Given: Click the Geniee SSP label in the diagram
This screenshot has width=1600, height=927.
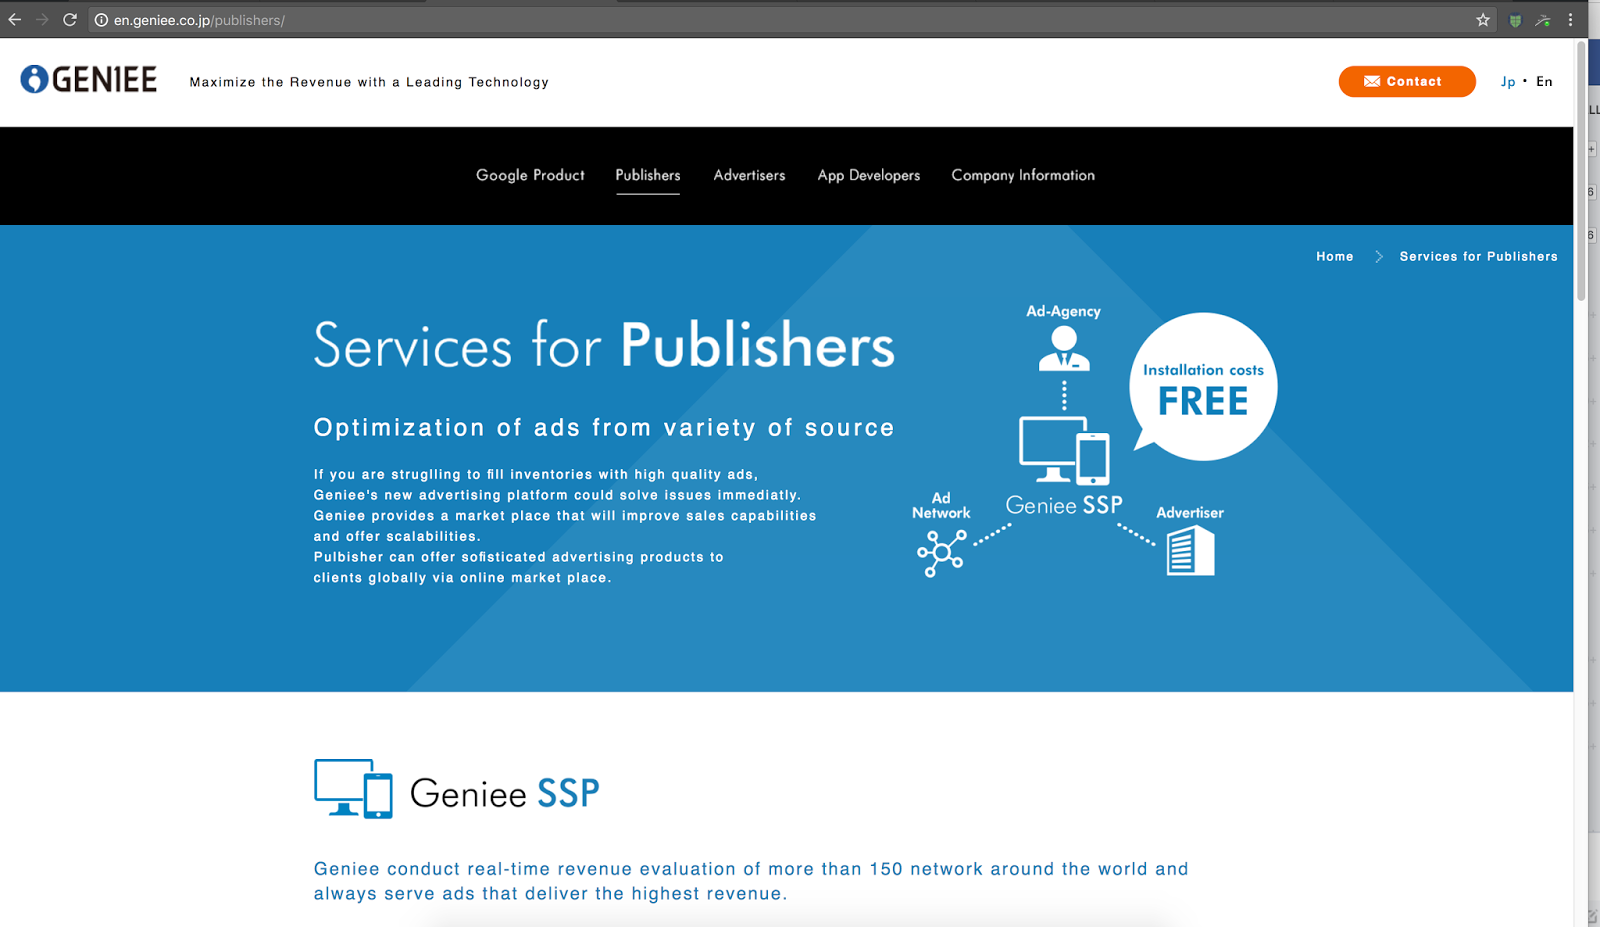Looking at the screenshot, I should point(1064,505).
